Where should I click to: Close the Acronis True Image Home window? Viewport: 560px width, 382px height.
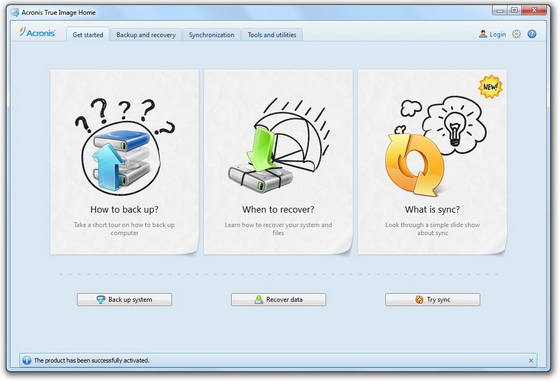[x=534, y=10]
